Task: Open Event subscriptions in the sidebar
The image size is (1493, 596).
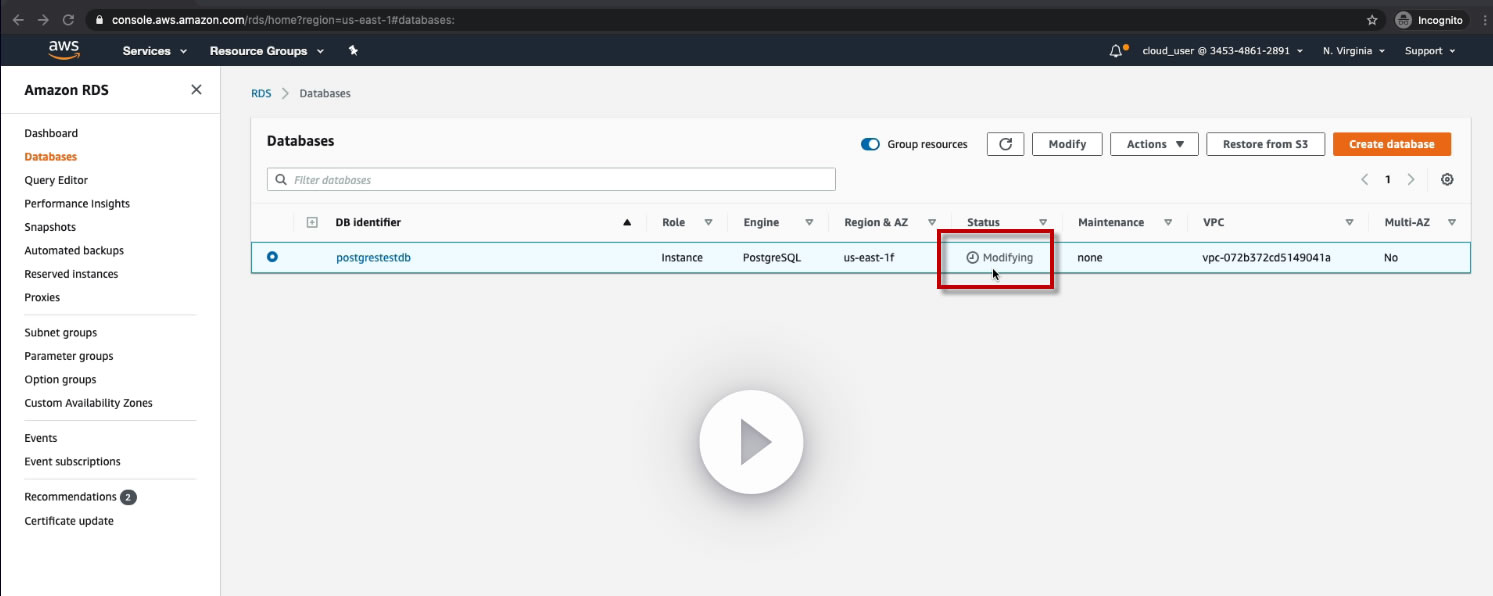Action: pos(72,461)
